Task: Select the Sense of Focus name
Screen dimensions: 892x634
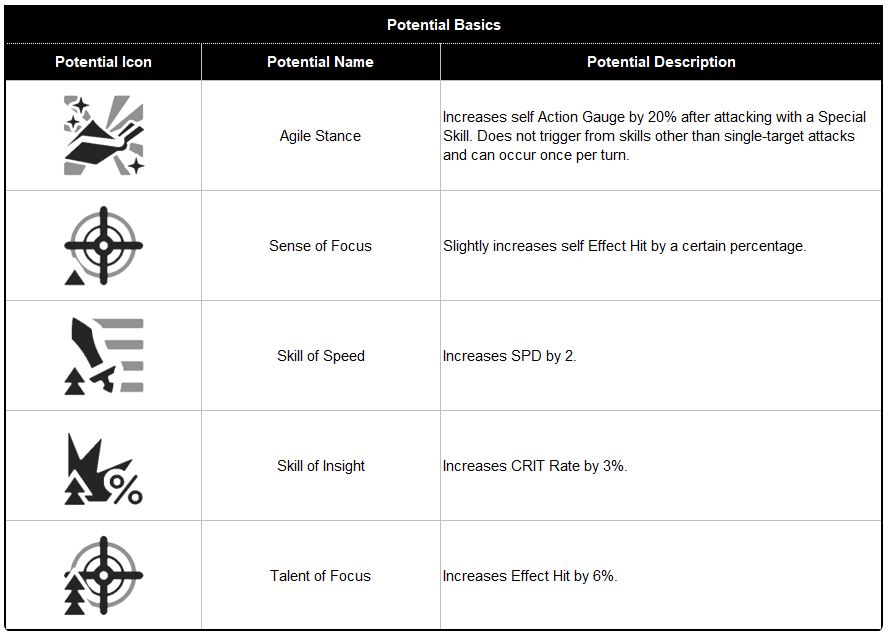Action: [320, 246]
